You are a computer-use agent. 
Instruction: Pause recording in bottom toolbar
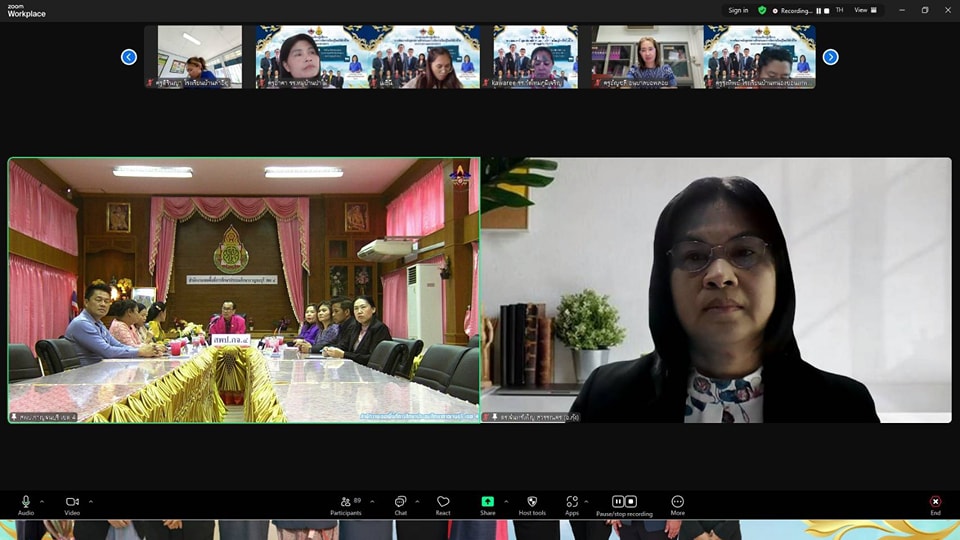(618, 501)
